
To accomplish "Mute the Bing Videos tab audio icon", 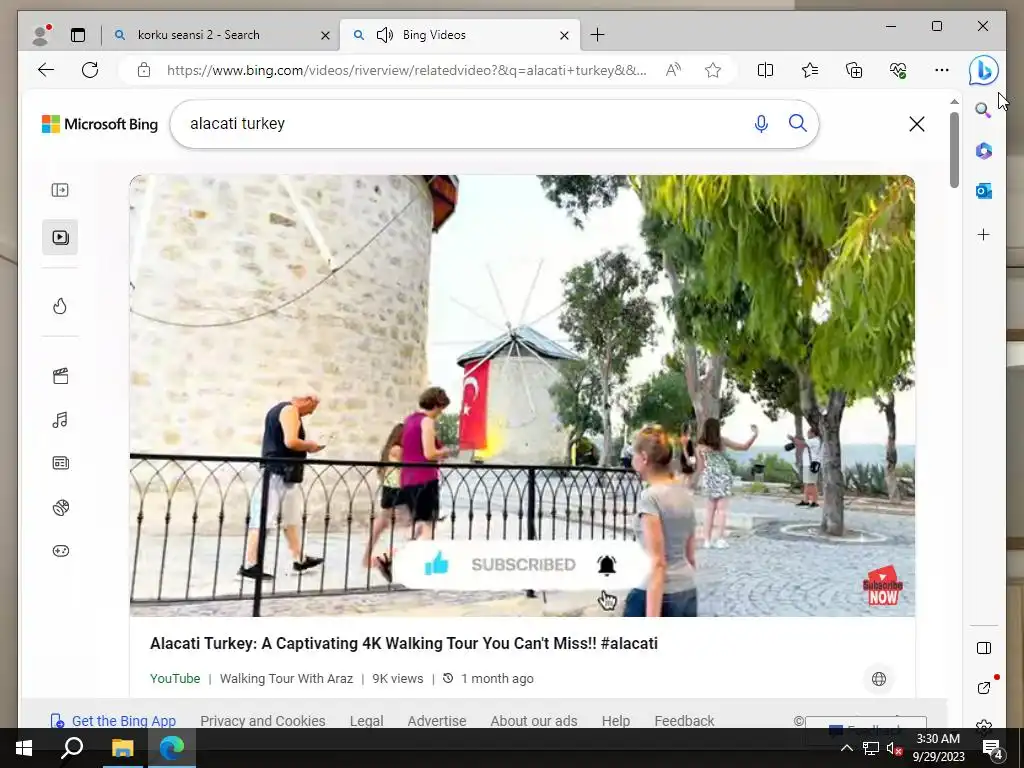I will coord(385,35).
